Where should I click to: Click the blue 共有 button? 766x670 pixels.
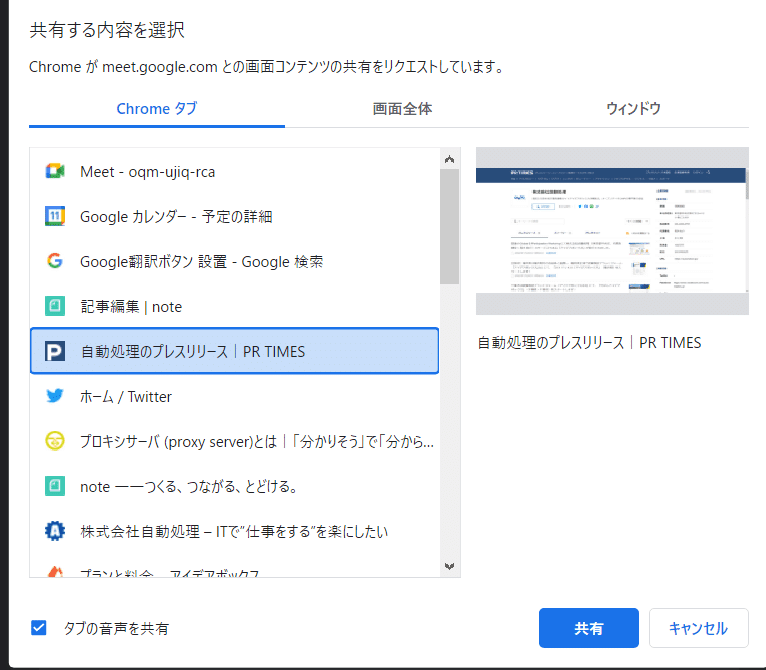(589, 628)
